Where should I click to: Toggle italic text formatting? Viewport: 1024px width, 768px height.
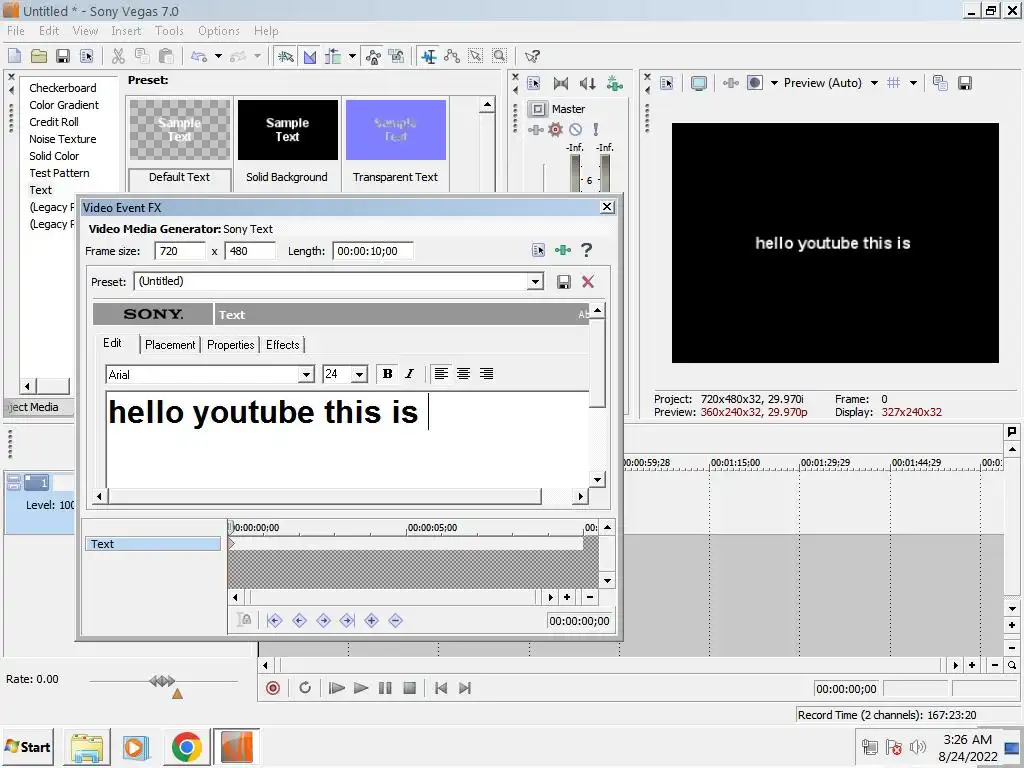[409, 374]
